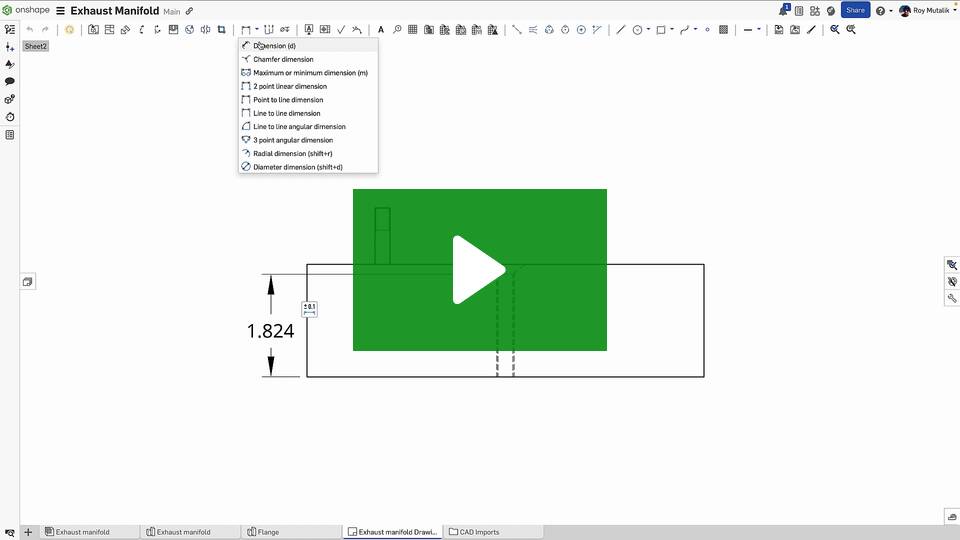Click the app store icon by notifications
Viewport: 960px width, 540px height.
pos(814,11)
